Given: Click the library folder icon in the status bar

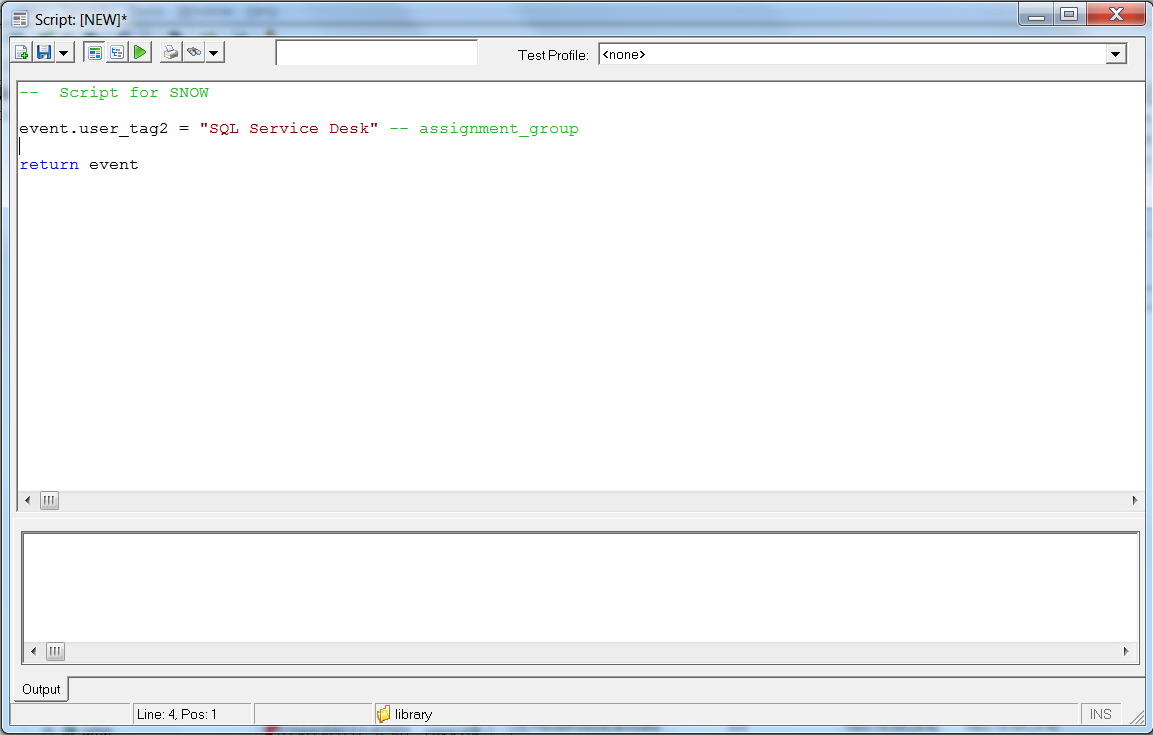Looking at the screenshot, I should tap(385, 713).
